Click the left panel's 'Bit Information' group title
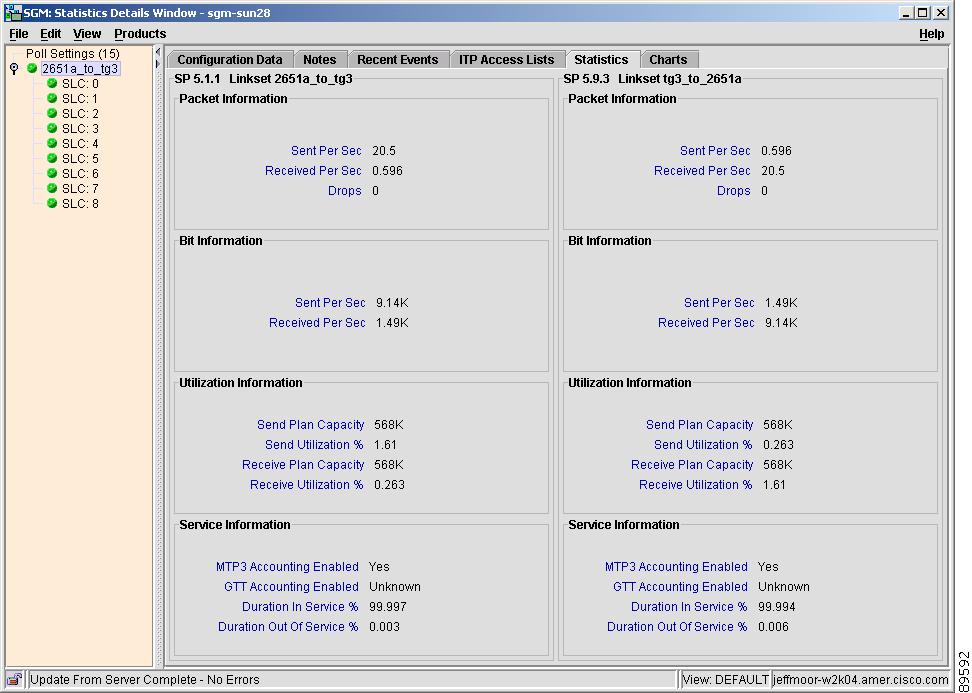The image size is (972, 693). pos(221,241)
